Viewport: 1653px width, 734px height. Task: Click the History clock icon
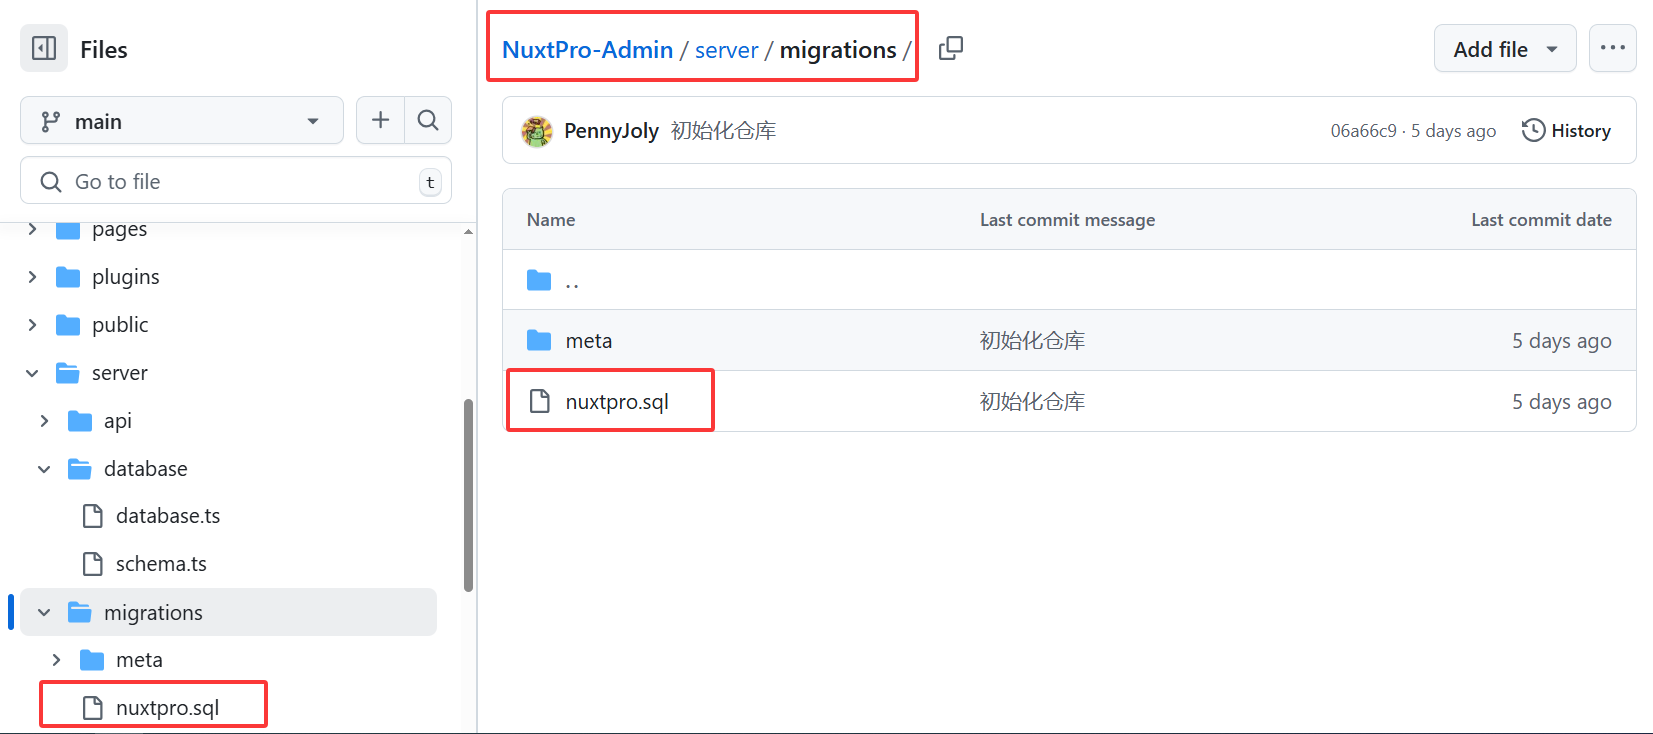tap(1533, 131)
